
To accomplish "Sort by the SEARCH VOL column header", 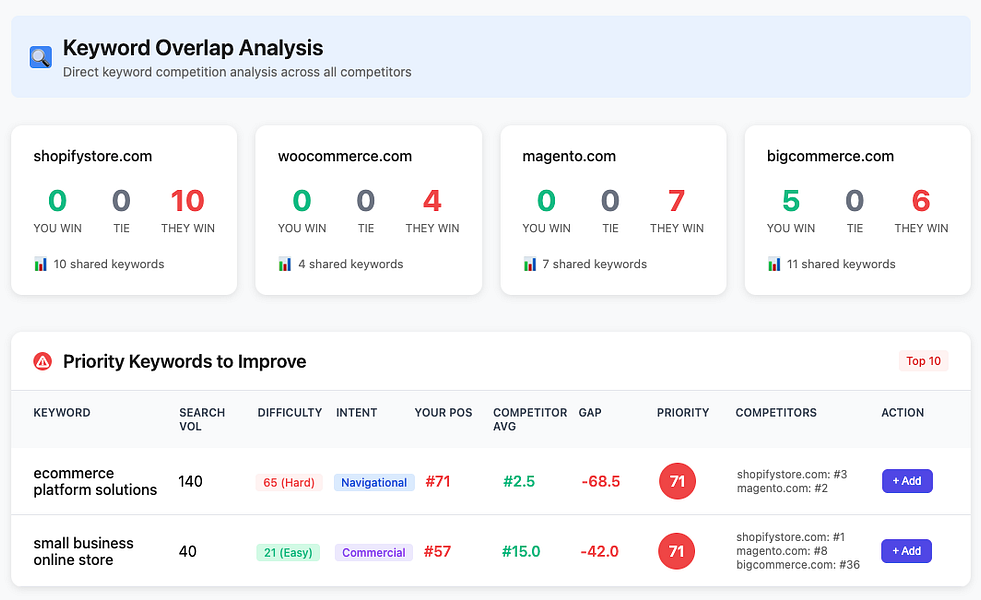I will [203, 418].
